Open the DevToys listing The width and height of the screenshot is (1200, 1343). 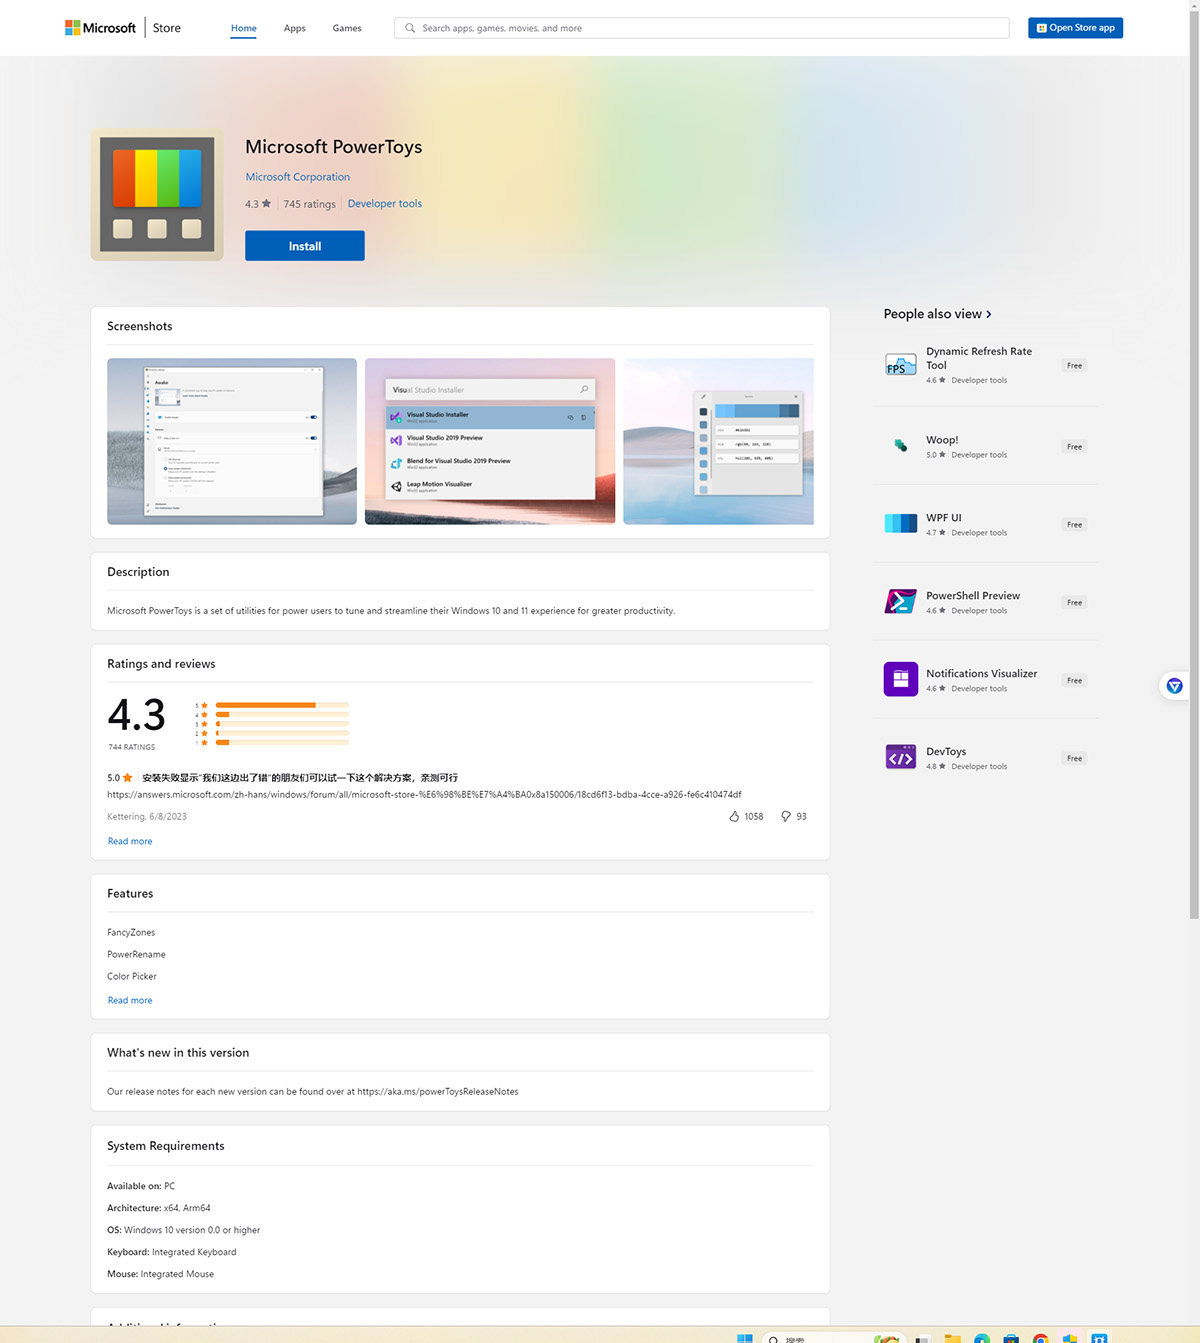click(x=946, y=752)
